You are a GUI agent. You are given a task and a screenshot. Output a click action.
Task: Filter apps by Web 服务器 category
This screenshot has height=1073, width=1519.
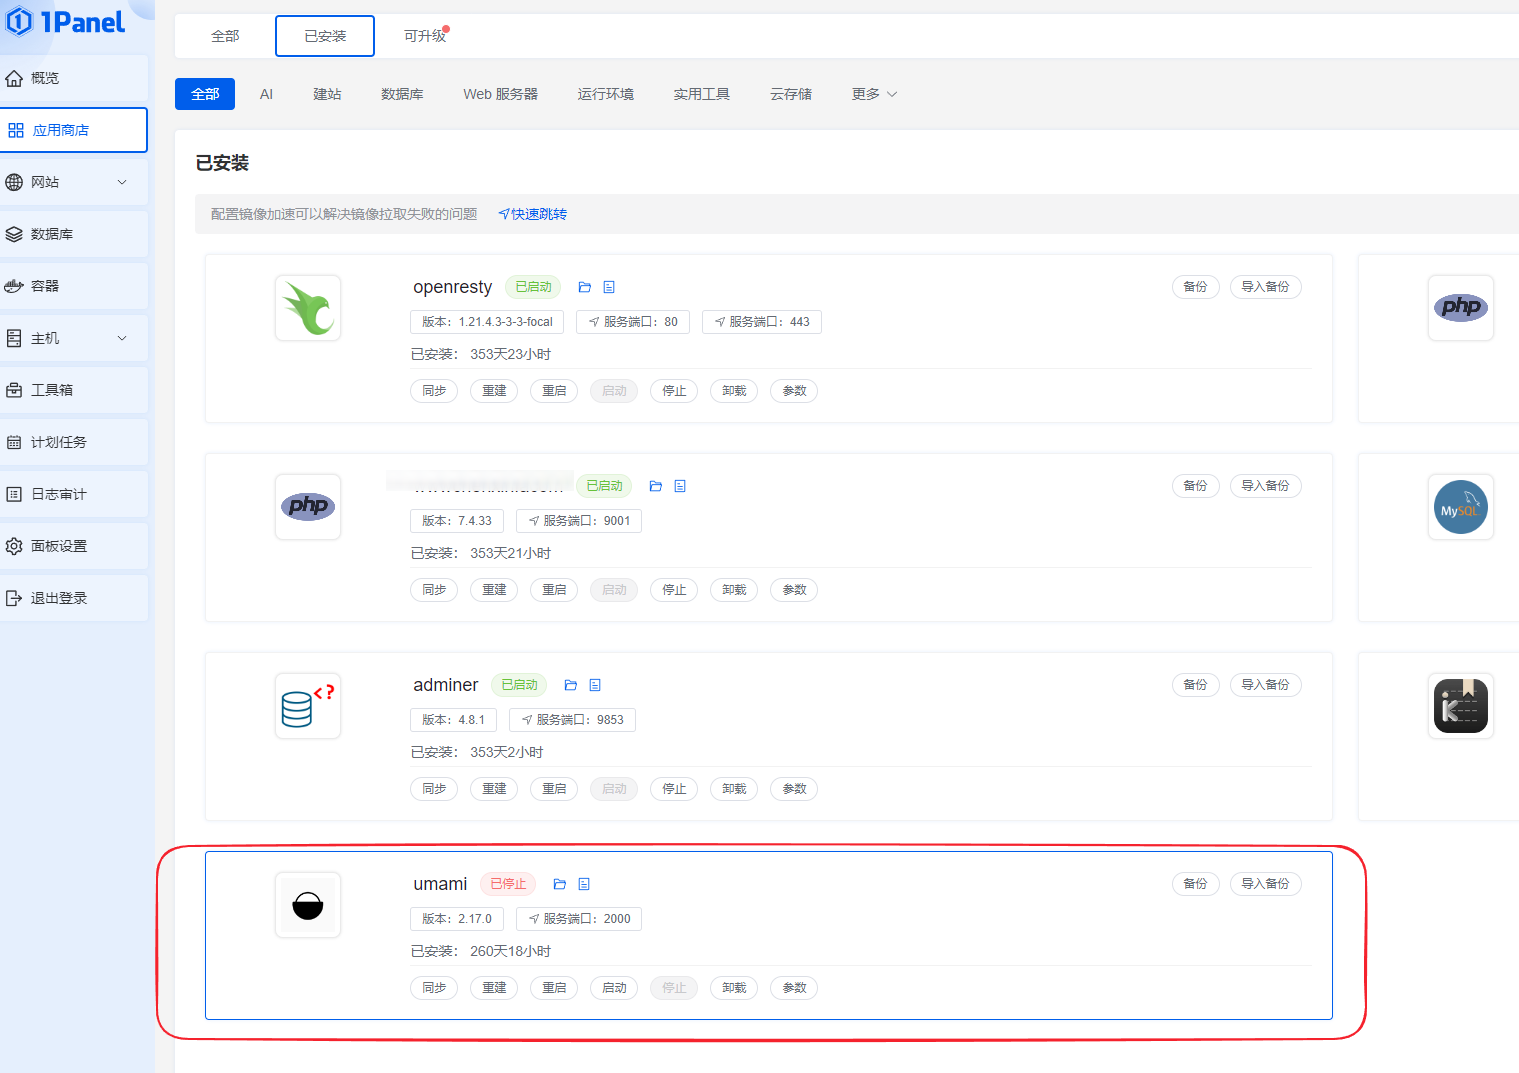[x=500, y=94]
